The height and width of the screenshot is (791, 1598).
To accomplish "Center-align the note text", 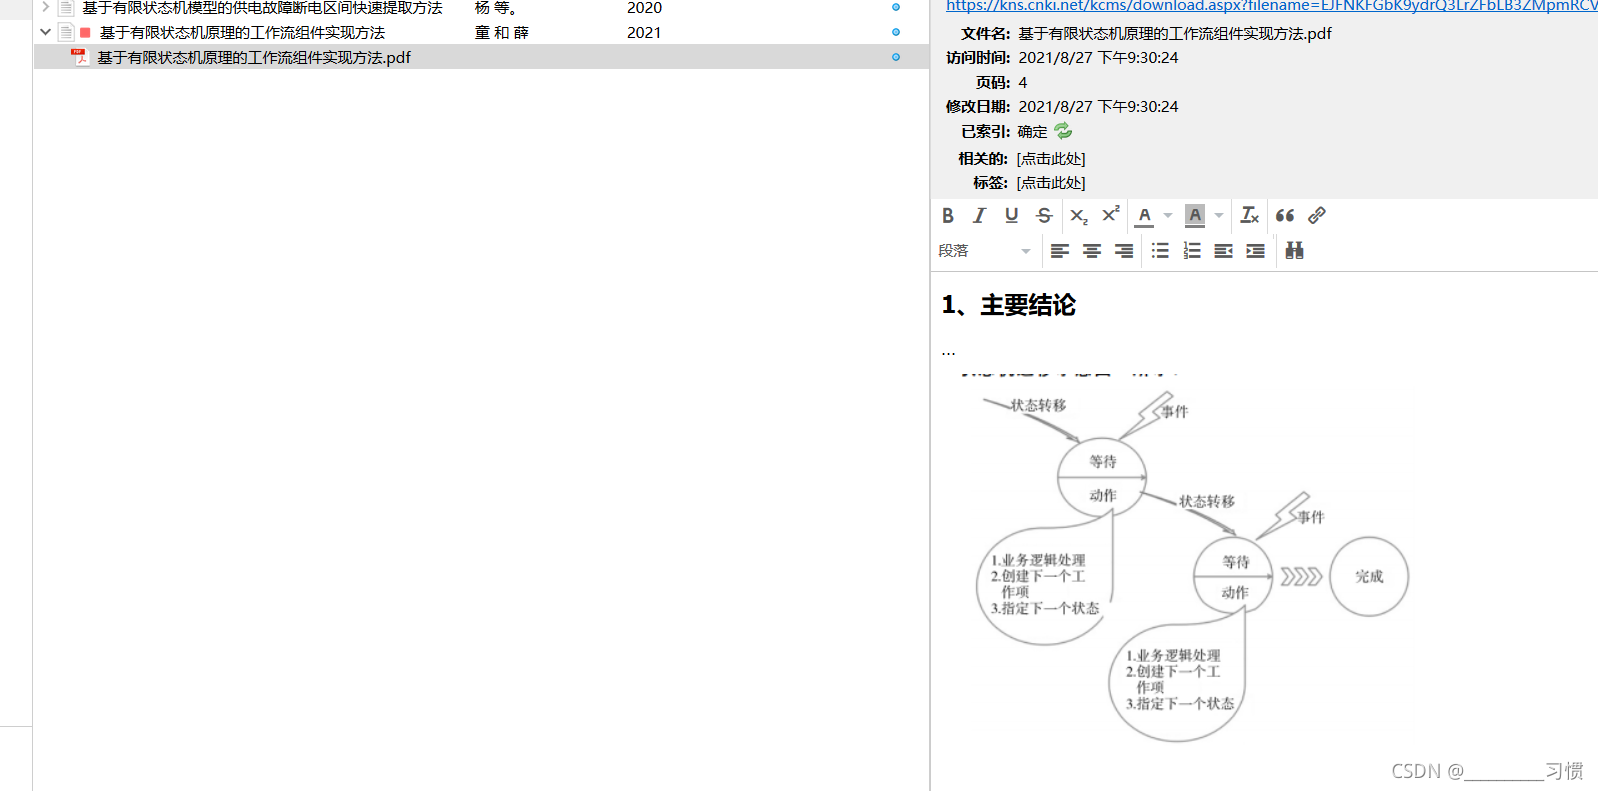I will tap(1092, 251).
